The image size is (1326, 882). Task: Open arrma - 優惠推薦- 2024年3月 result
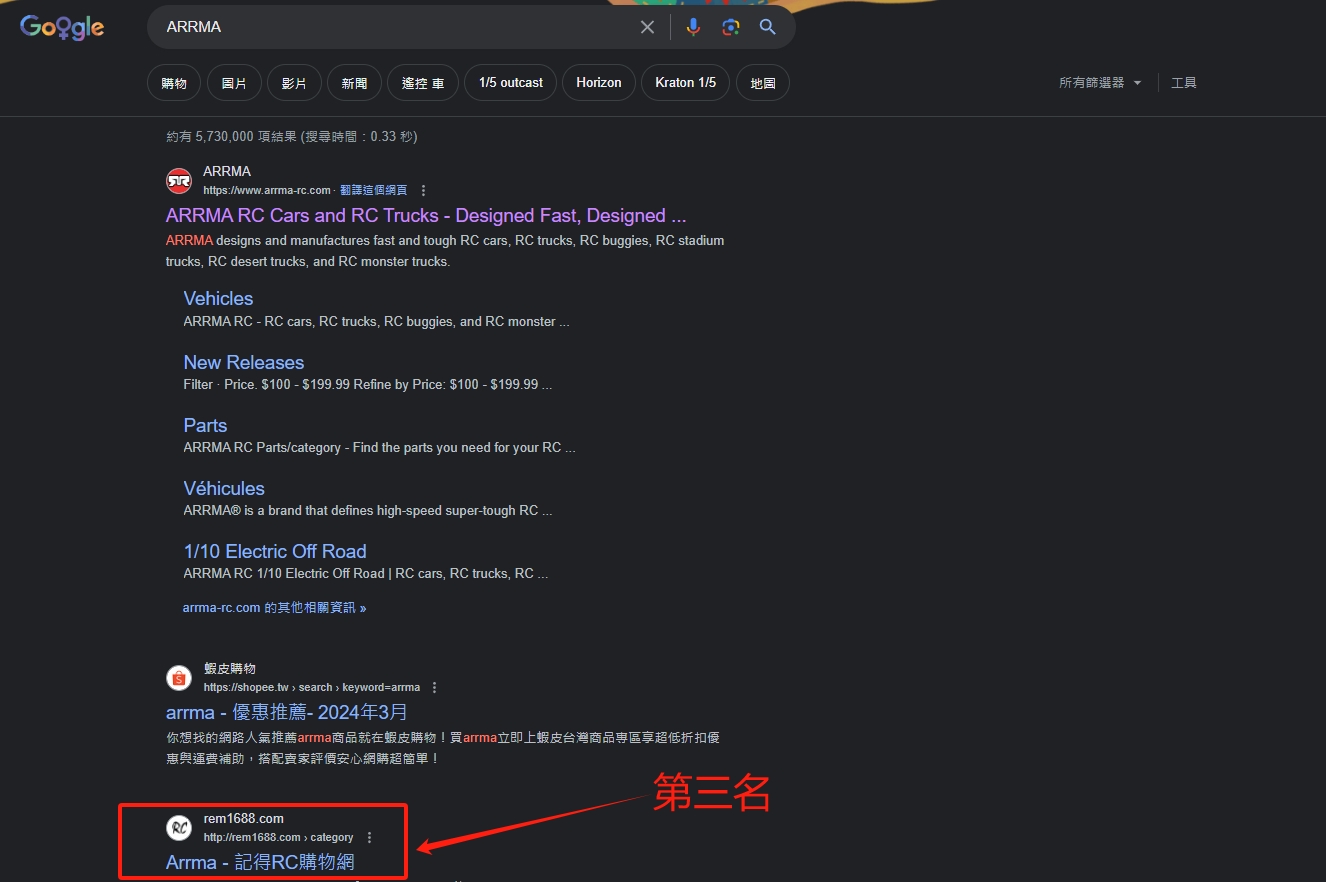287,712
